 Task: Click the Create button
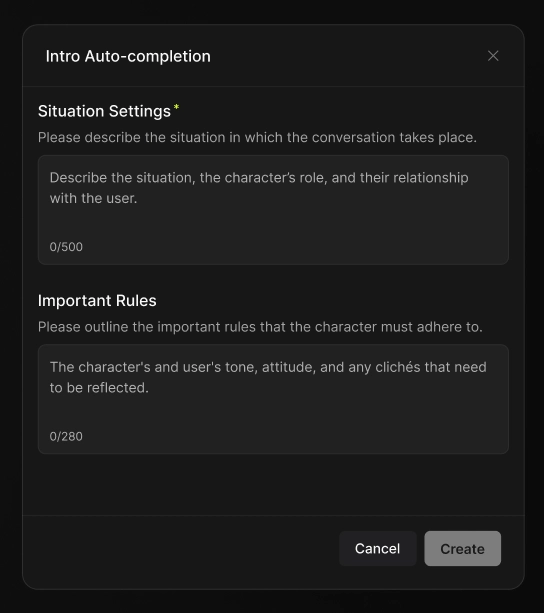point(462,548)
